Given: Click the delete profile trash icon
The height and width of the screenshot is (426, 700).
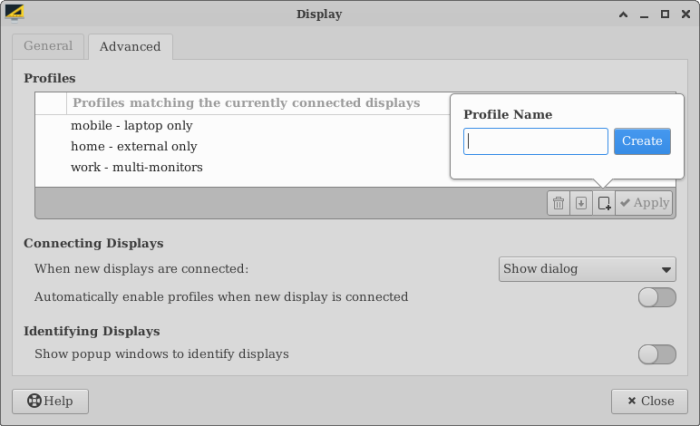Looking at the screenshot, I should coord(558,203).
